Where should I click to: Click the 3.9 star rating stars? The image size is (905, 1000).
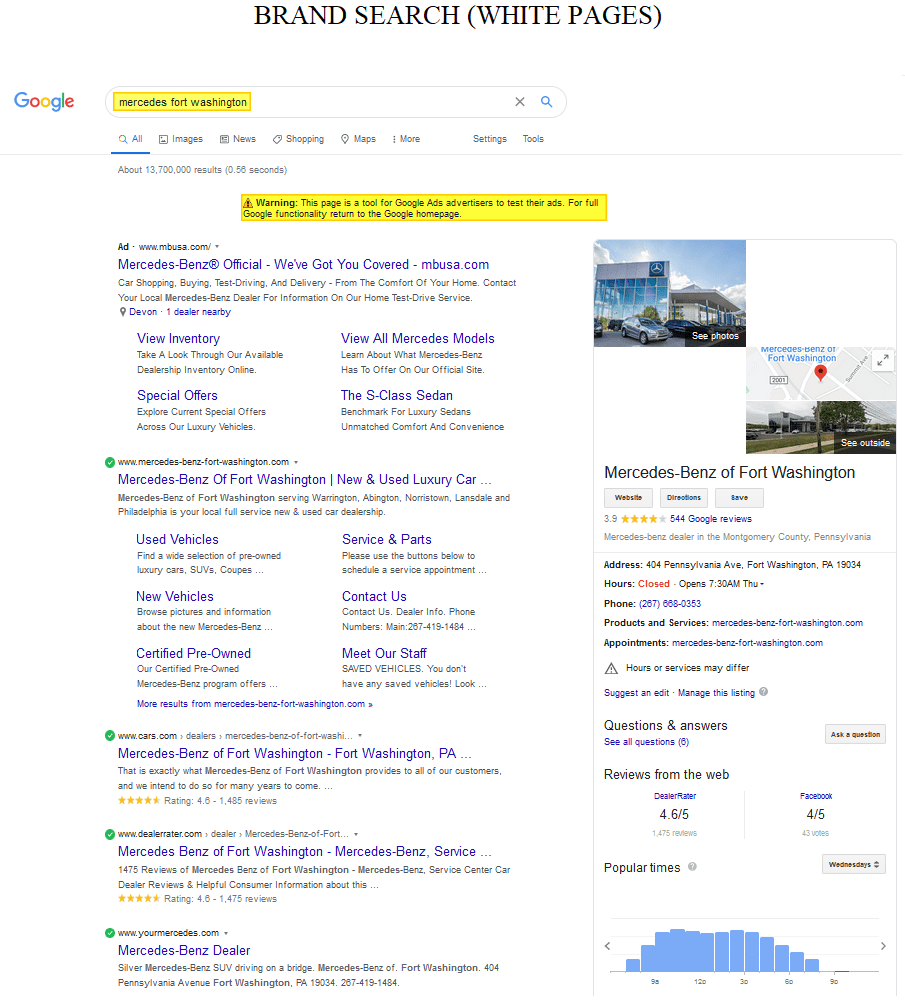[x=644, y=520]
